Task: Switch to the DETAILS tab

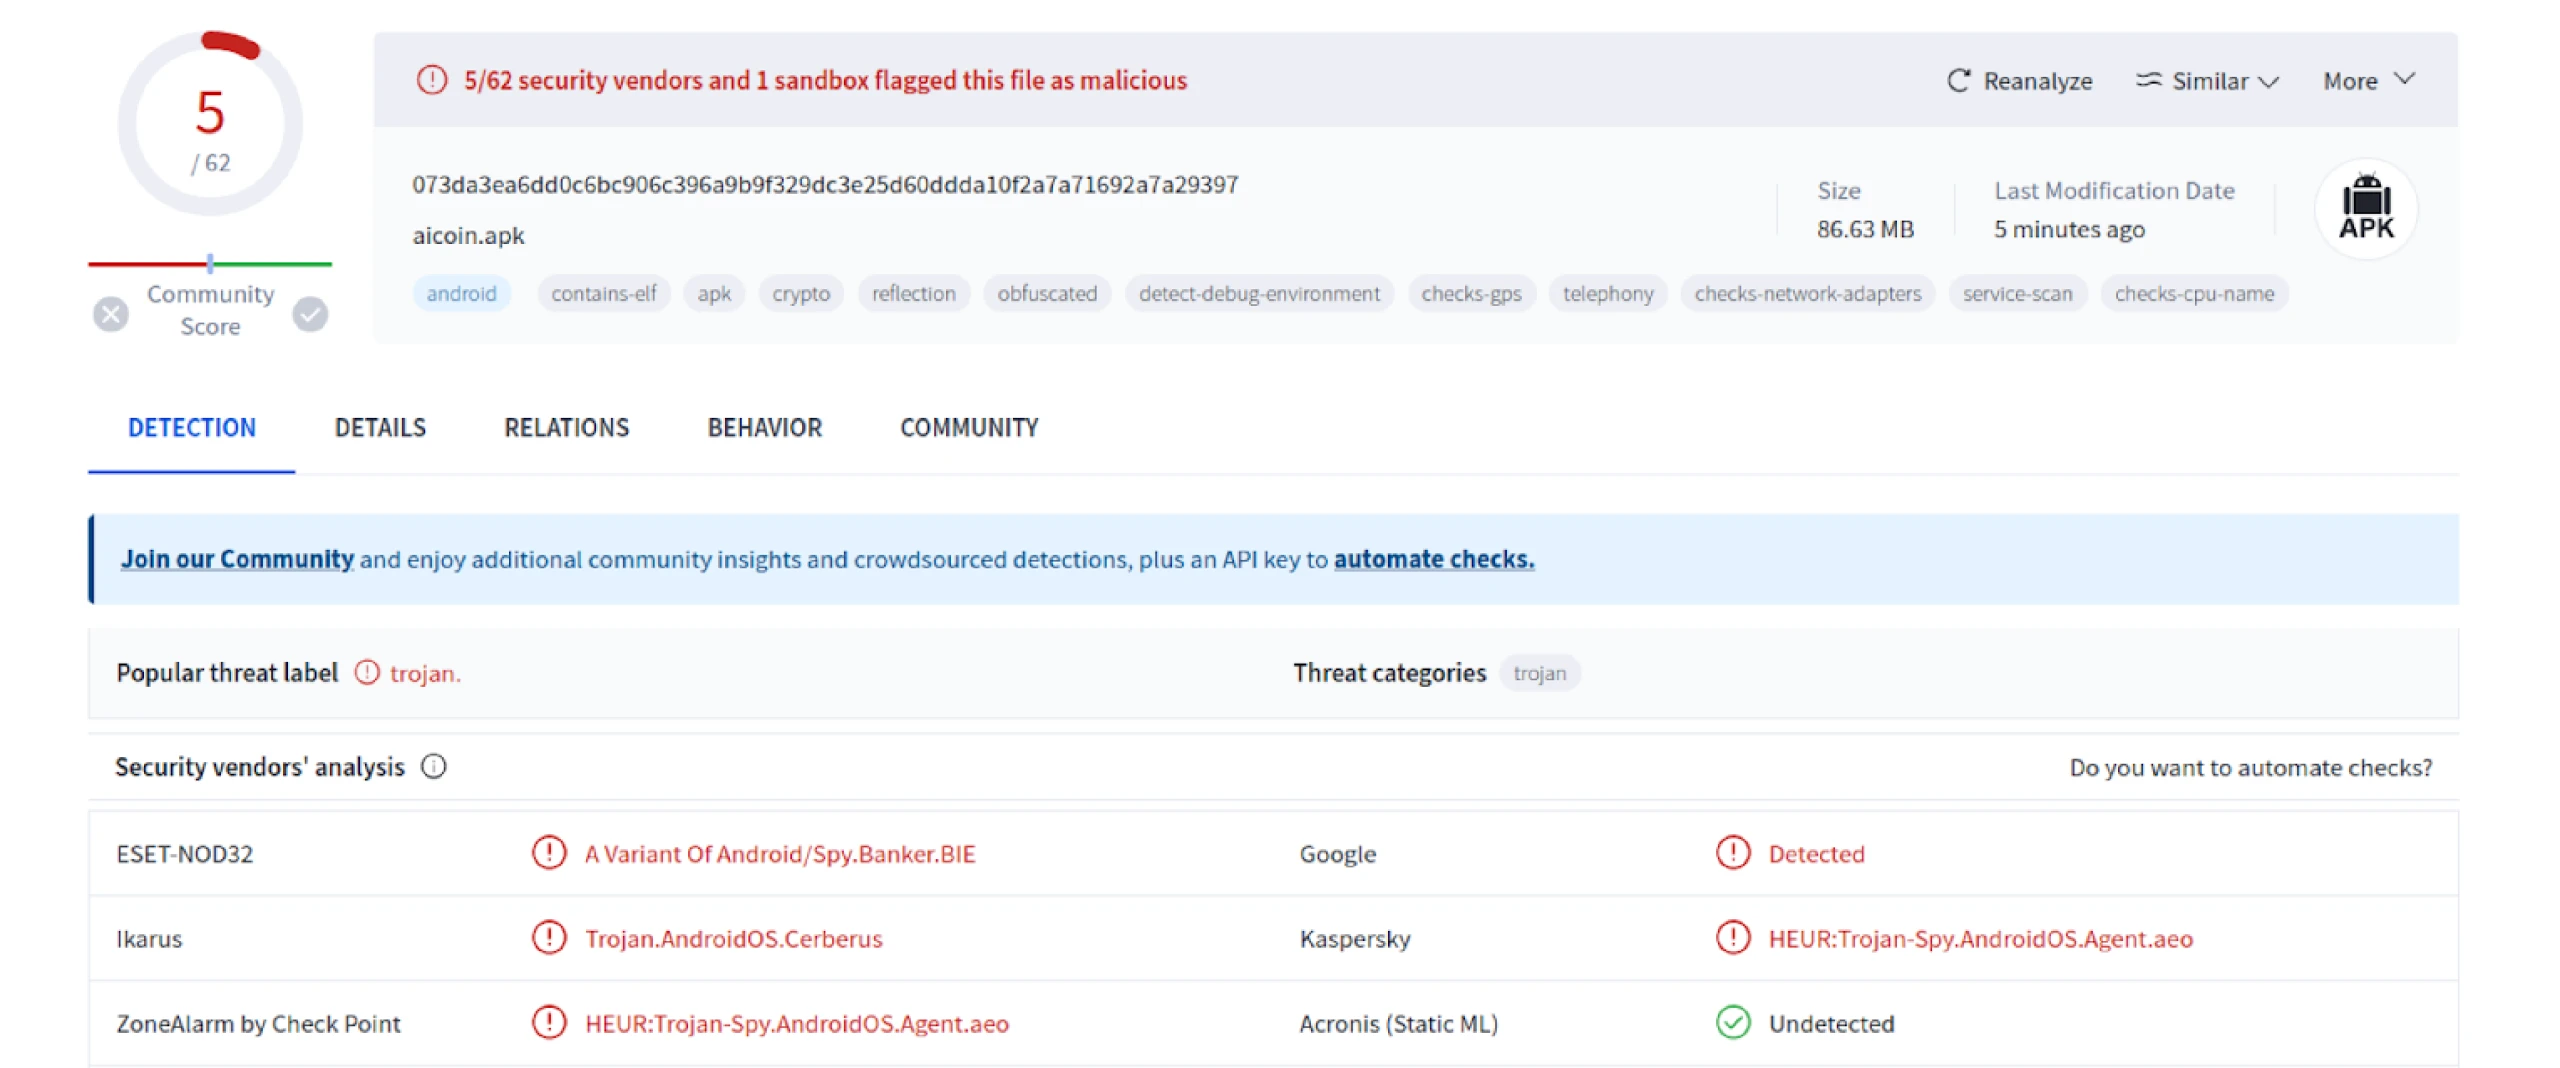Action: point(380,428)
